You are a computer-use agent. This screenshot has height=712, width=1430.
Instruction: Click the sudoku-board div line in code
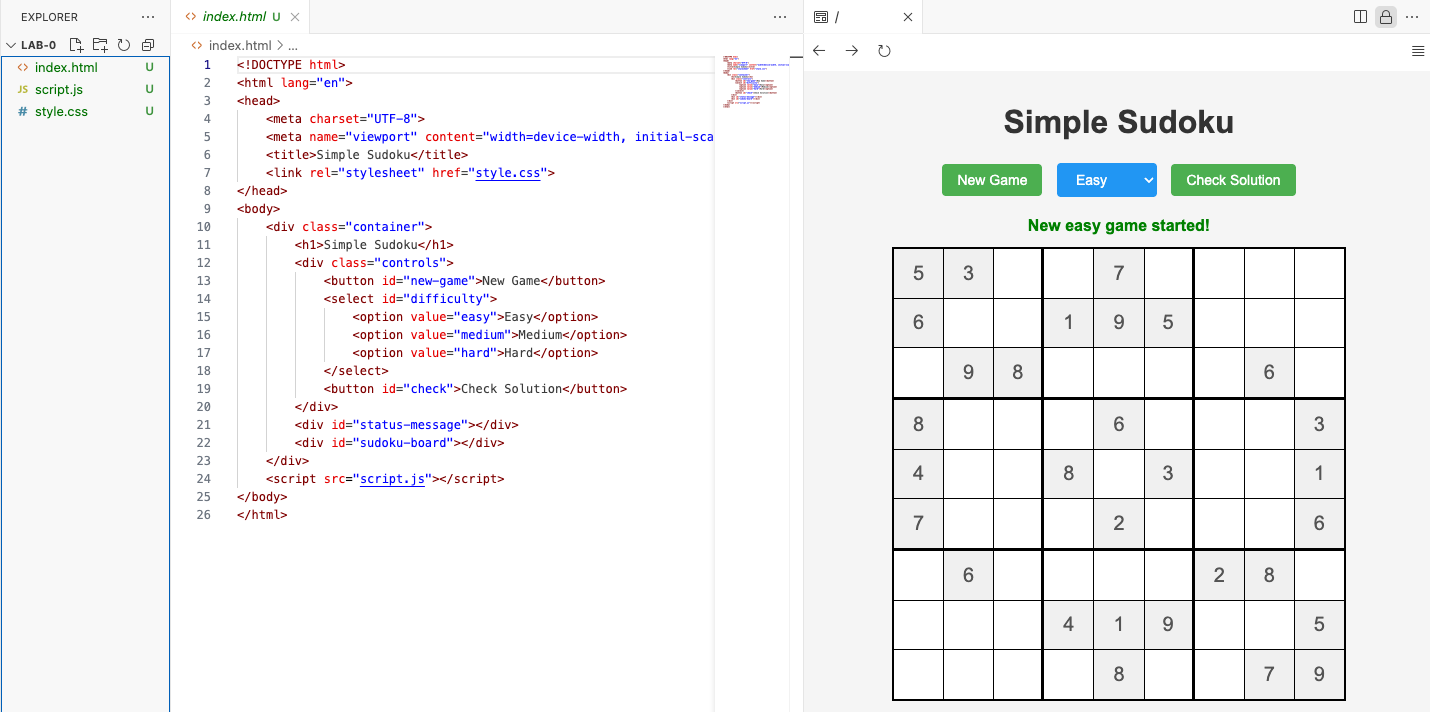coord(399,443)
